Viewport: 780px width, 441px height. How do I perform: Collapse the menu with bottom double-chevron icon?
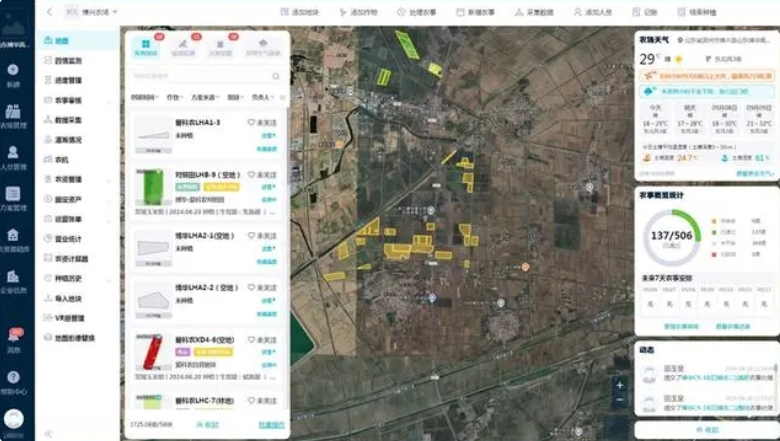click(x=48, y=434)
